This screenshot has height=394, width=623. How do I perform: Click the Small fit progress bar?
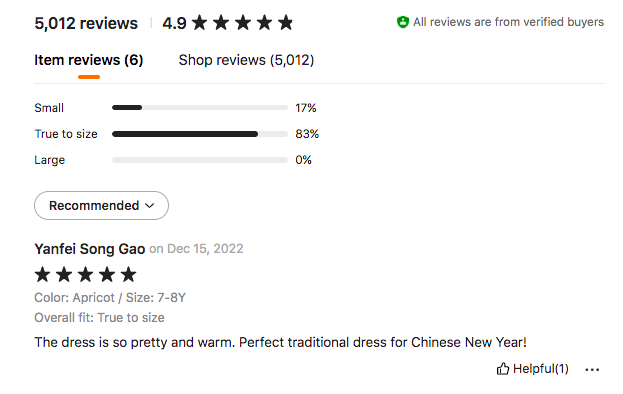click(200, 108)
